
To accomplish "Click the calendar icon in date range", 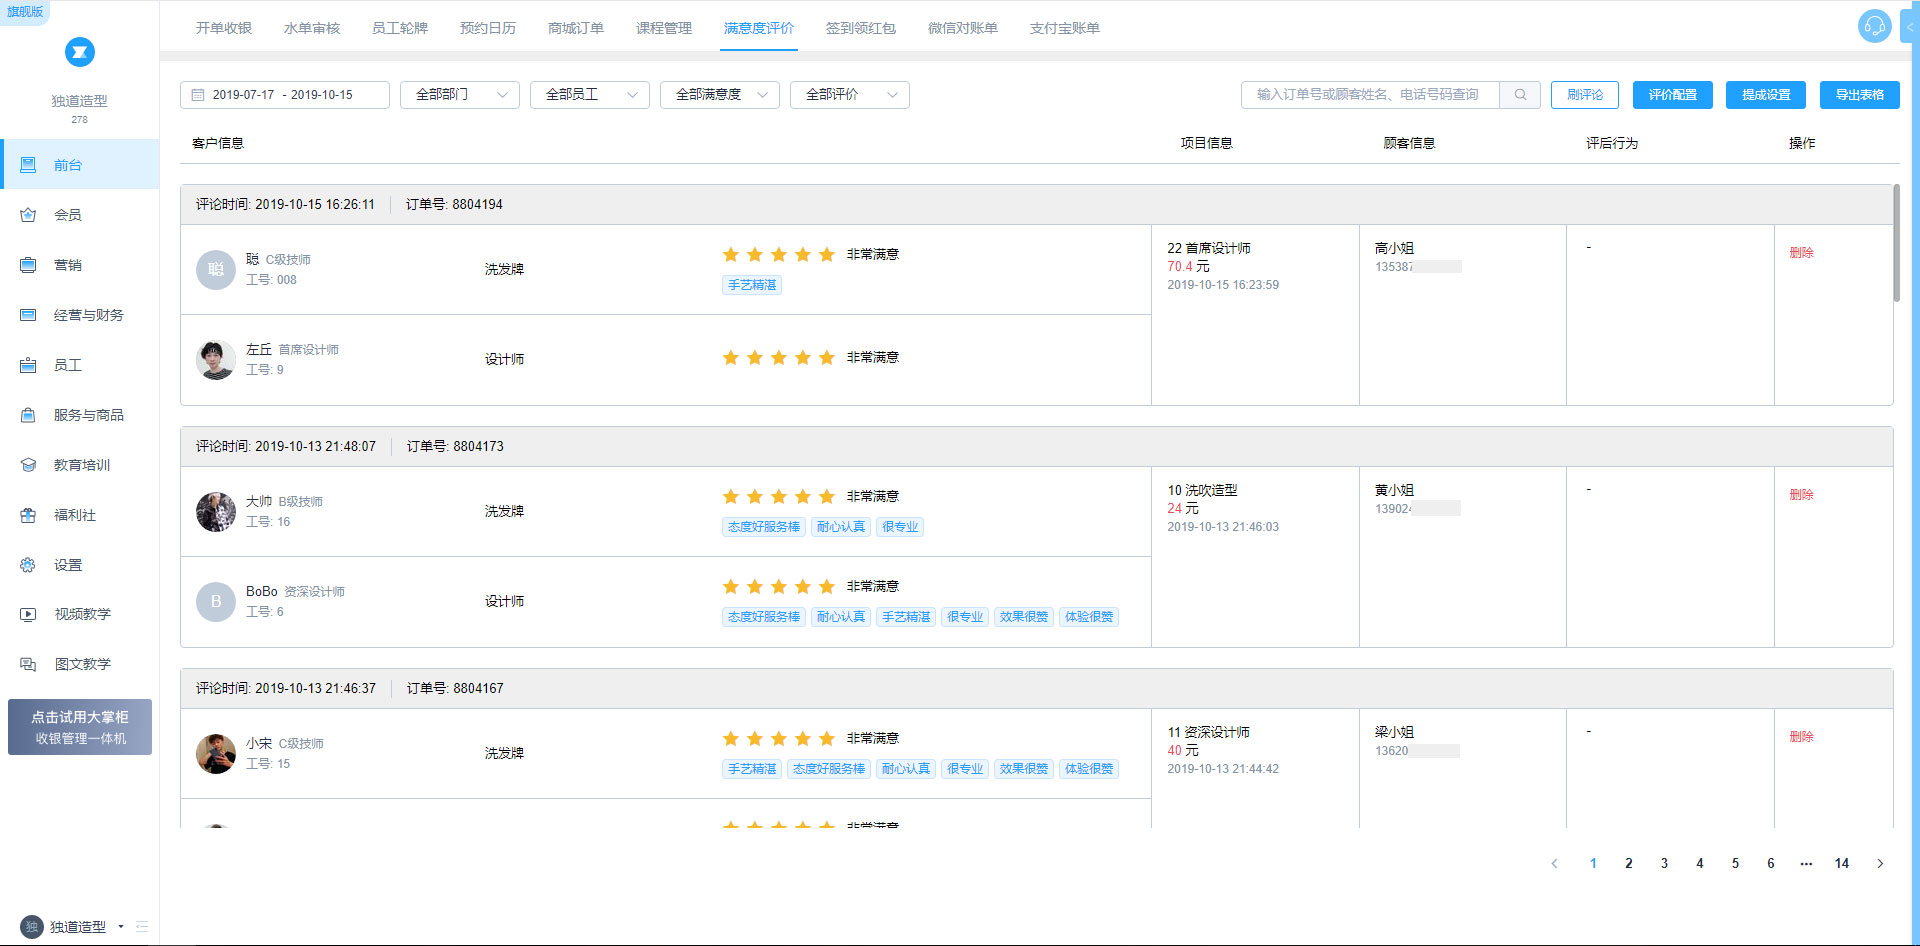I will point(198,95).
